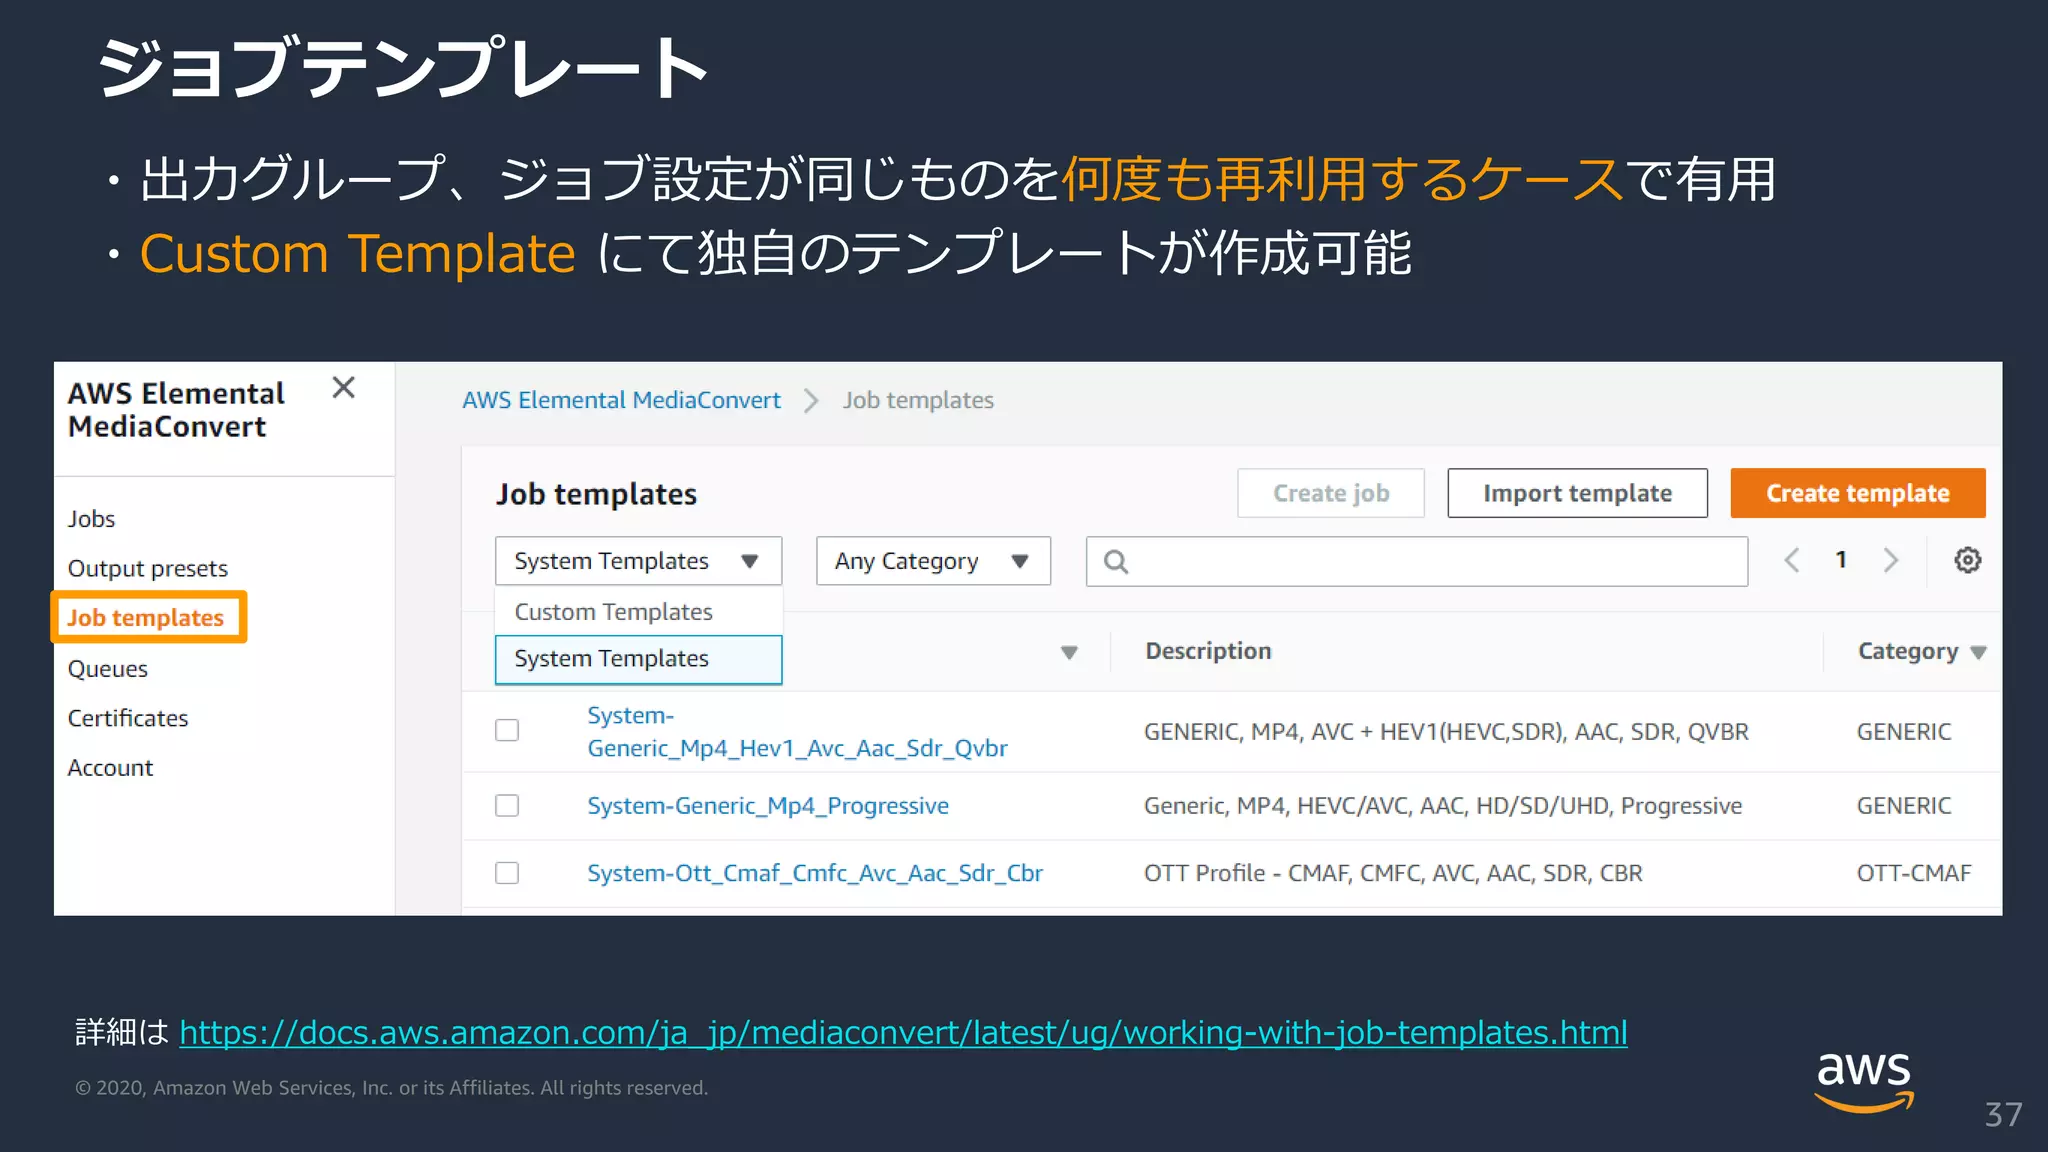Open Jobs in the sidebar
This screenshot has width=2048, height=1152.
coord(91,519)
